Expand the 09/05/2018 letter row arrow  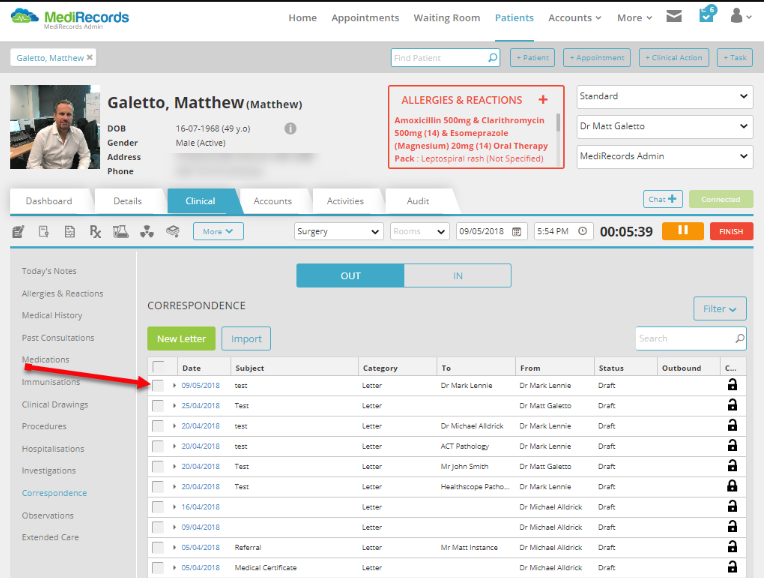174,385
